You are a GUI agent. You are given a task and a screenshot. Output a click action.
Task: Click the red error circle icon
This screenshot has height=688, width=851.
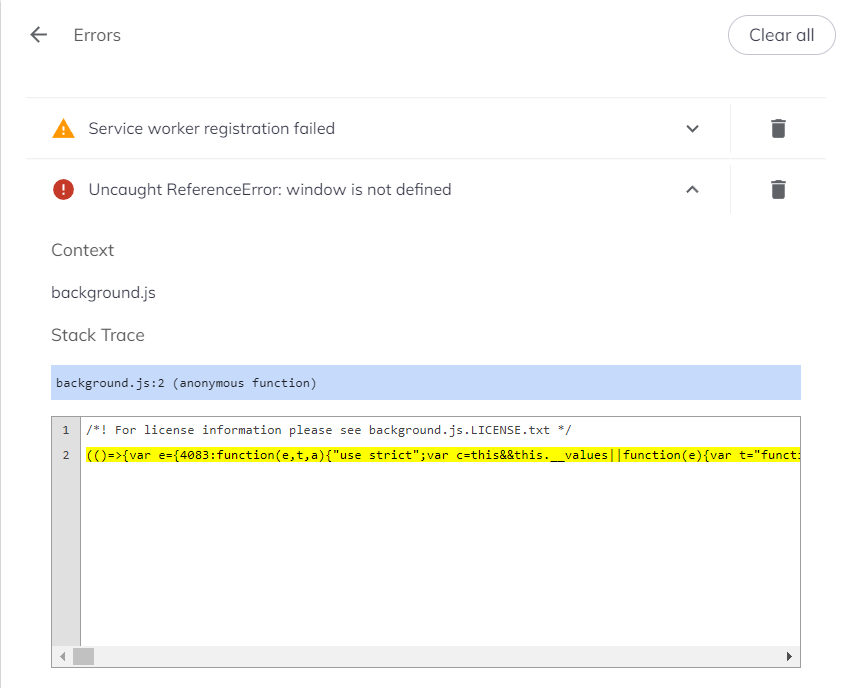coord(63,189)
